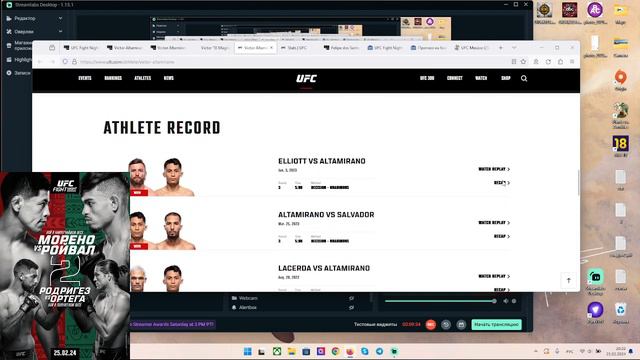Viewport: 640px width, 360px height.
Task: Click the REC record button in Streamlabs
Action: pos(431,324)
